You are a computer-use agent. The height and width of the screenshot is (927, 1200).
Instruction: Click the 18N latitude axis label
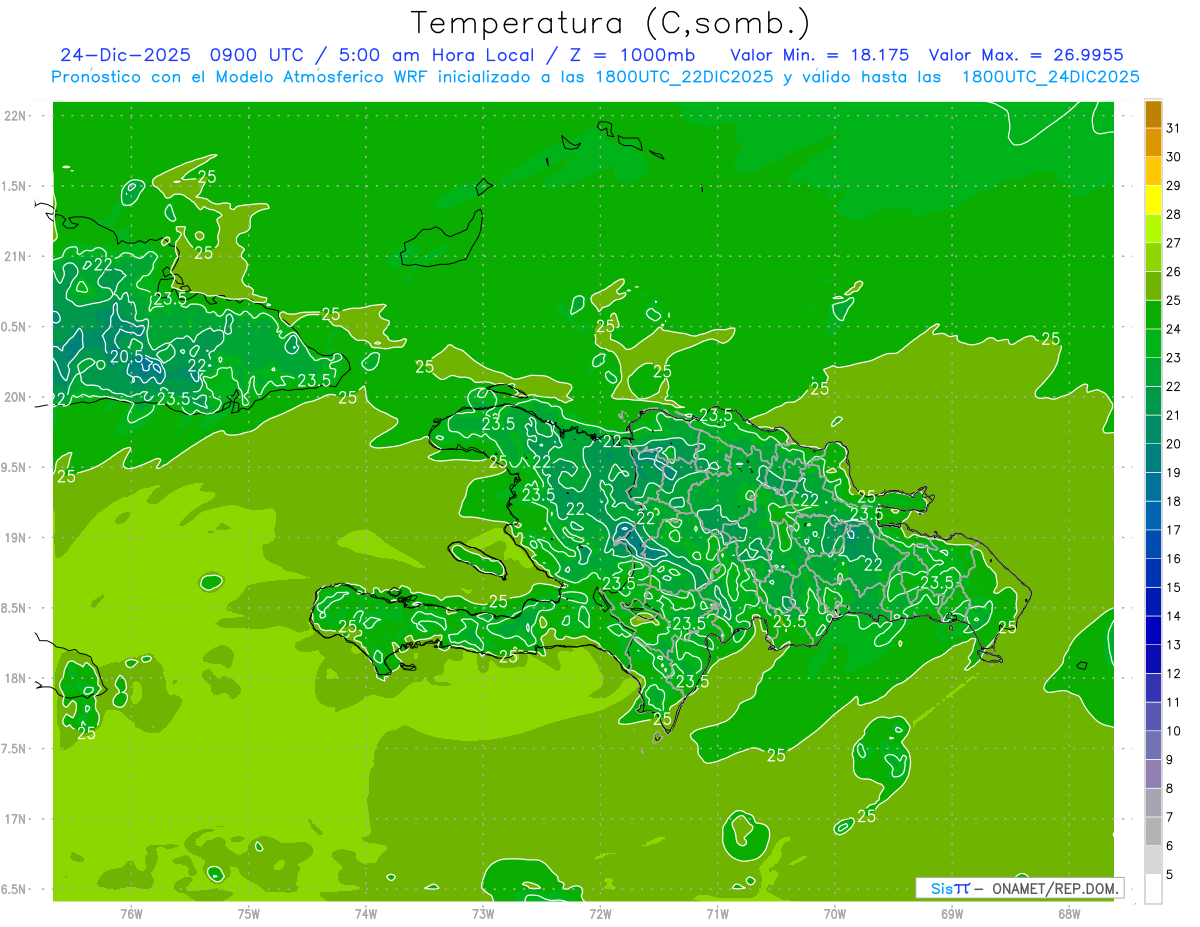[x=16, y=678]
